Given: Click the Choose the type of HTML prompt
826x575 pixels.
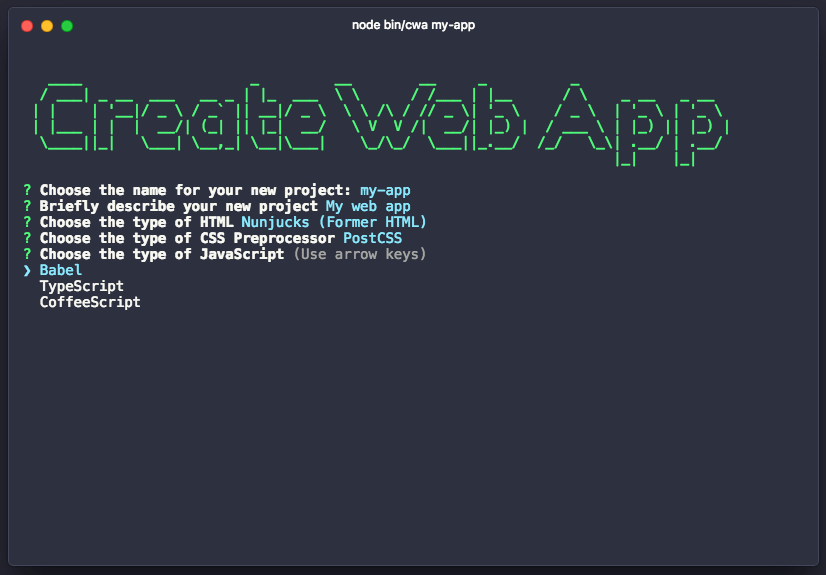Looking at the screenshot, I should (x=136, y=222).
